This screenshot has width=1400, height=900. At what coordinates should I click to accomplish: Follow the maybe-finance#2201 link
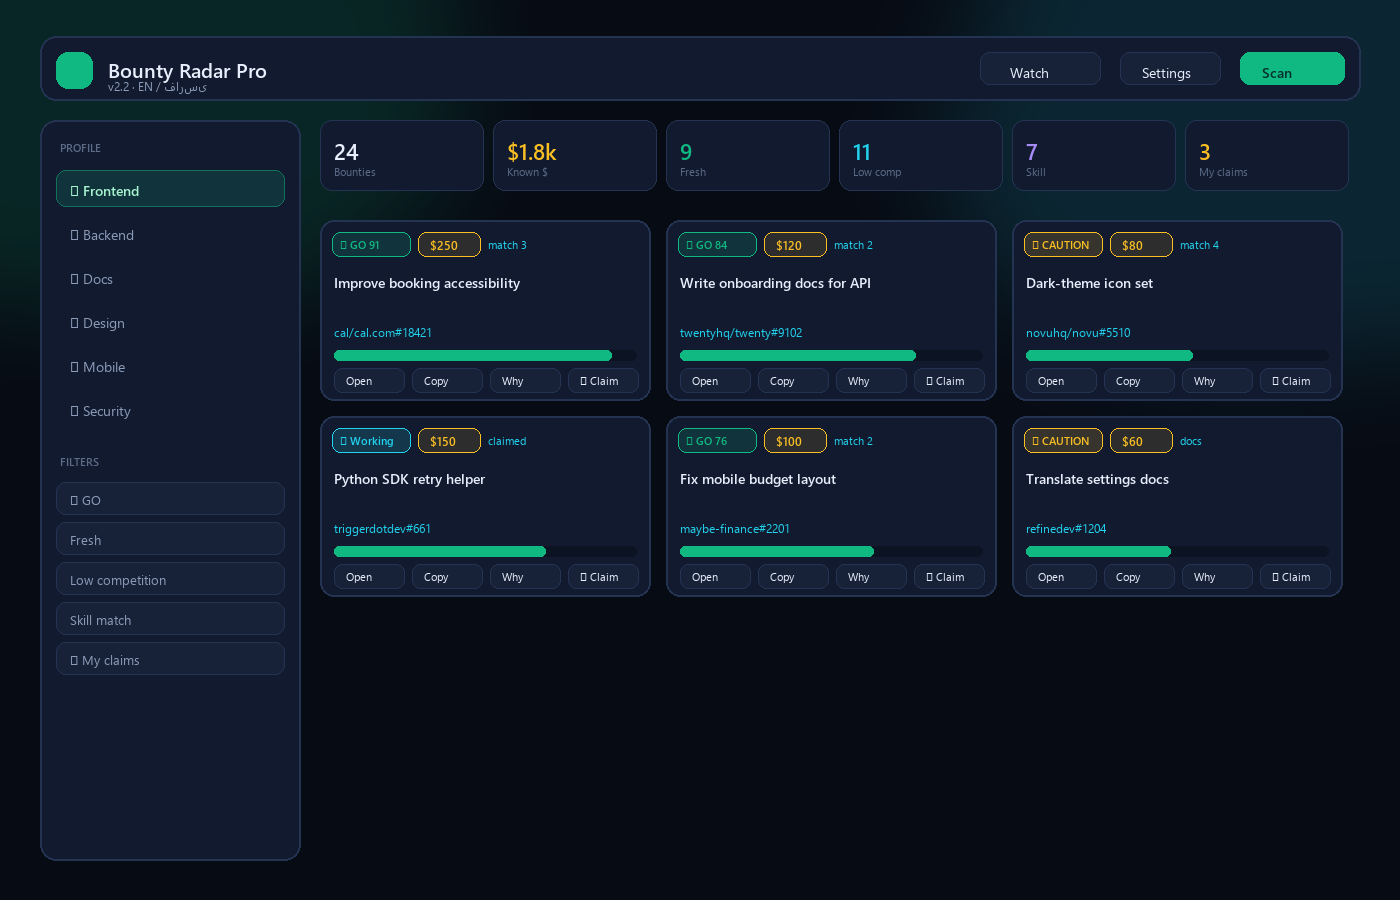click(735, 529)
